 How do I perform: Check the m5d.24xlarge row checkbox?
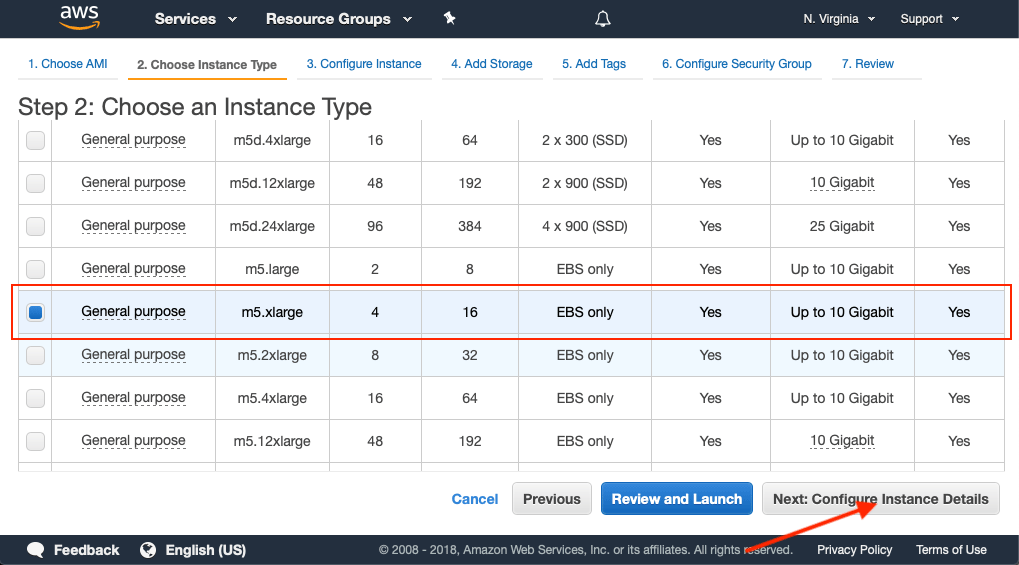point(36,226)
